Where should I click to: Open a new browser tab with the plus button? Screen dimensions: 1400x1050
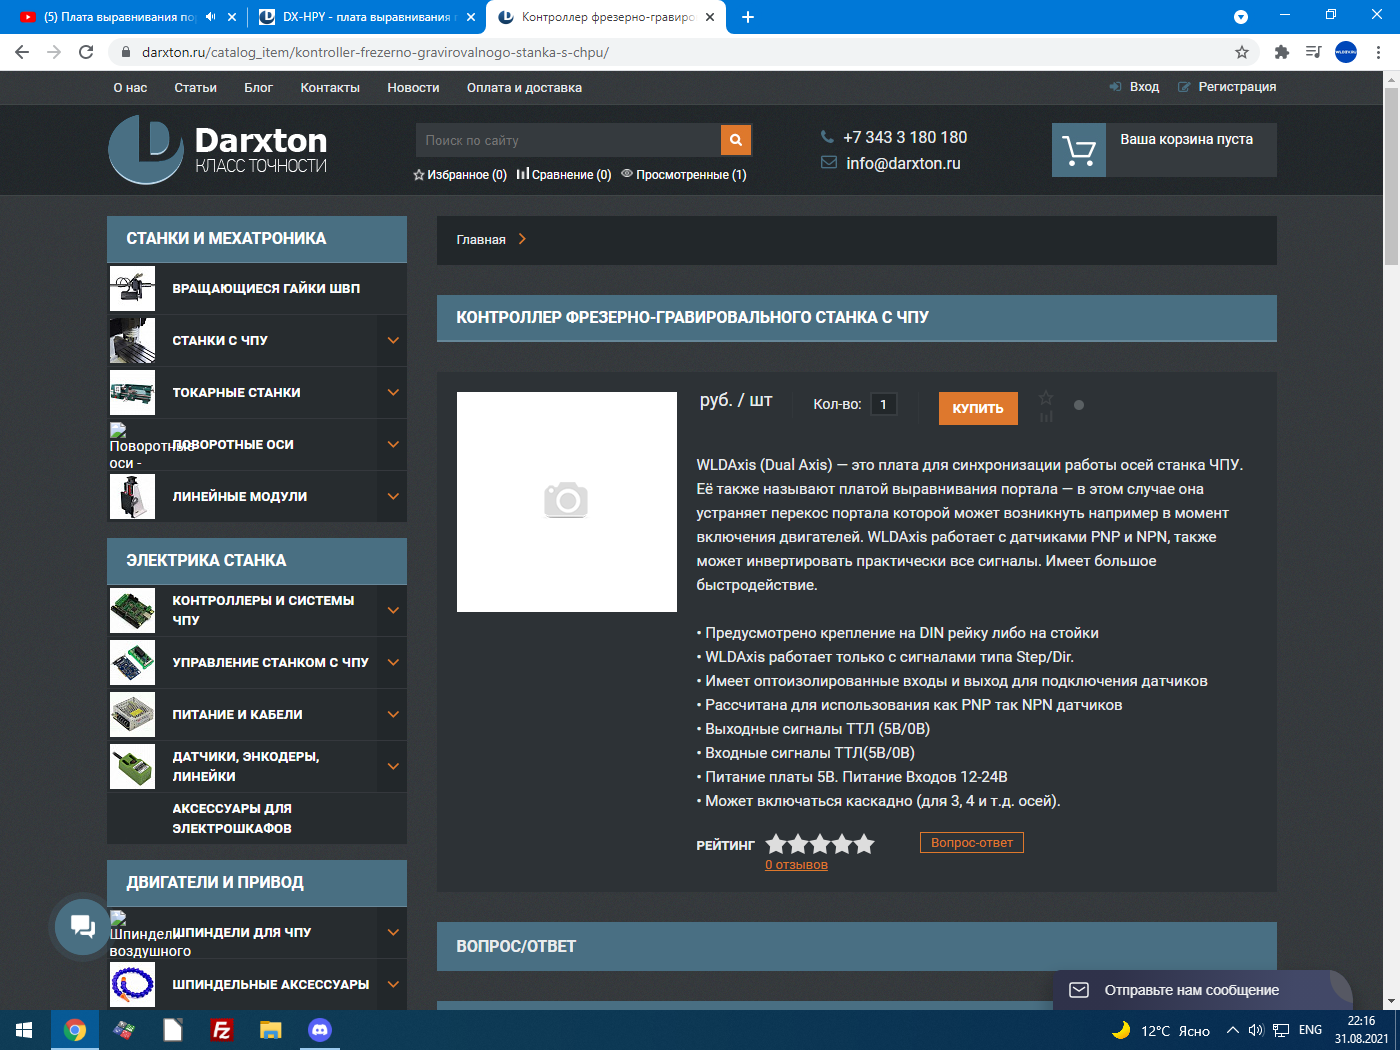[x=748, y=17]
